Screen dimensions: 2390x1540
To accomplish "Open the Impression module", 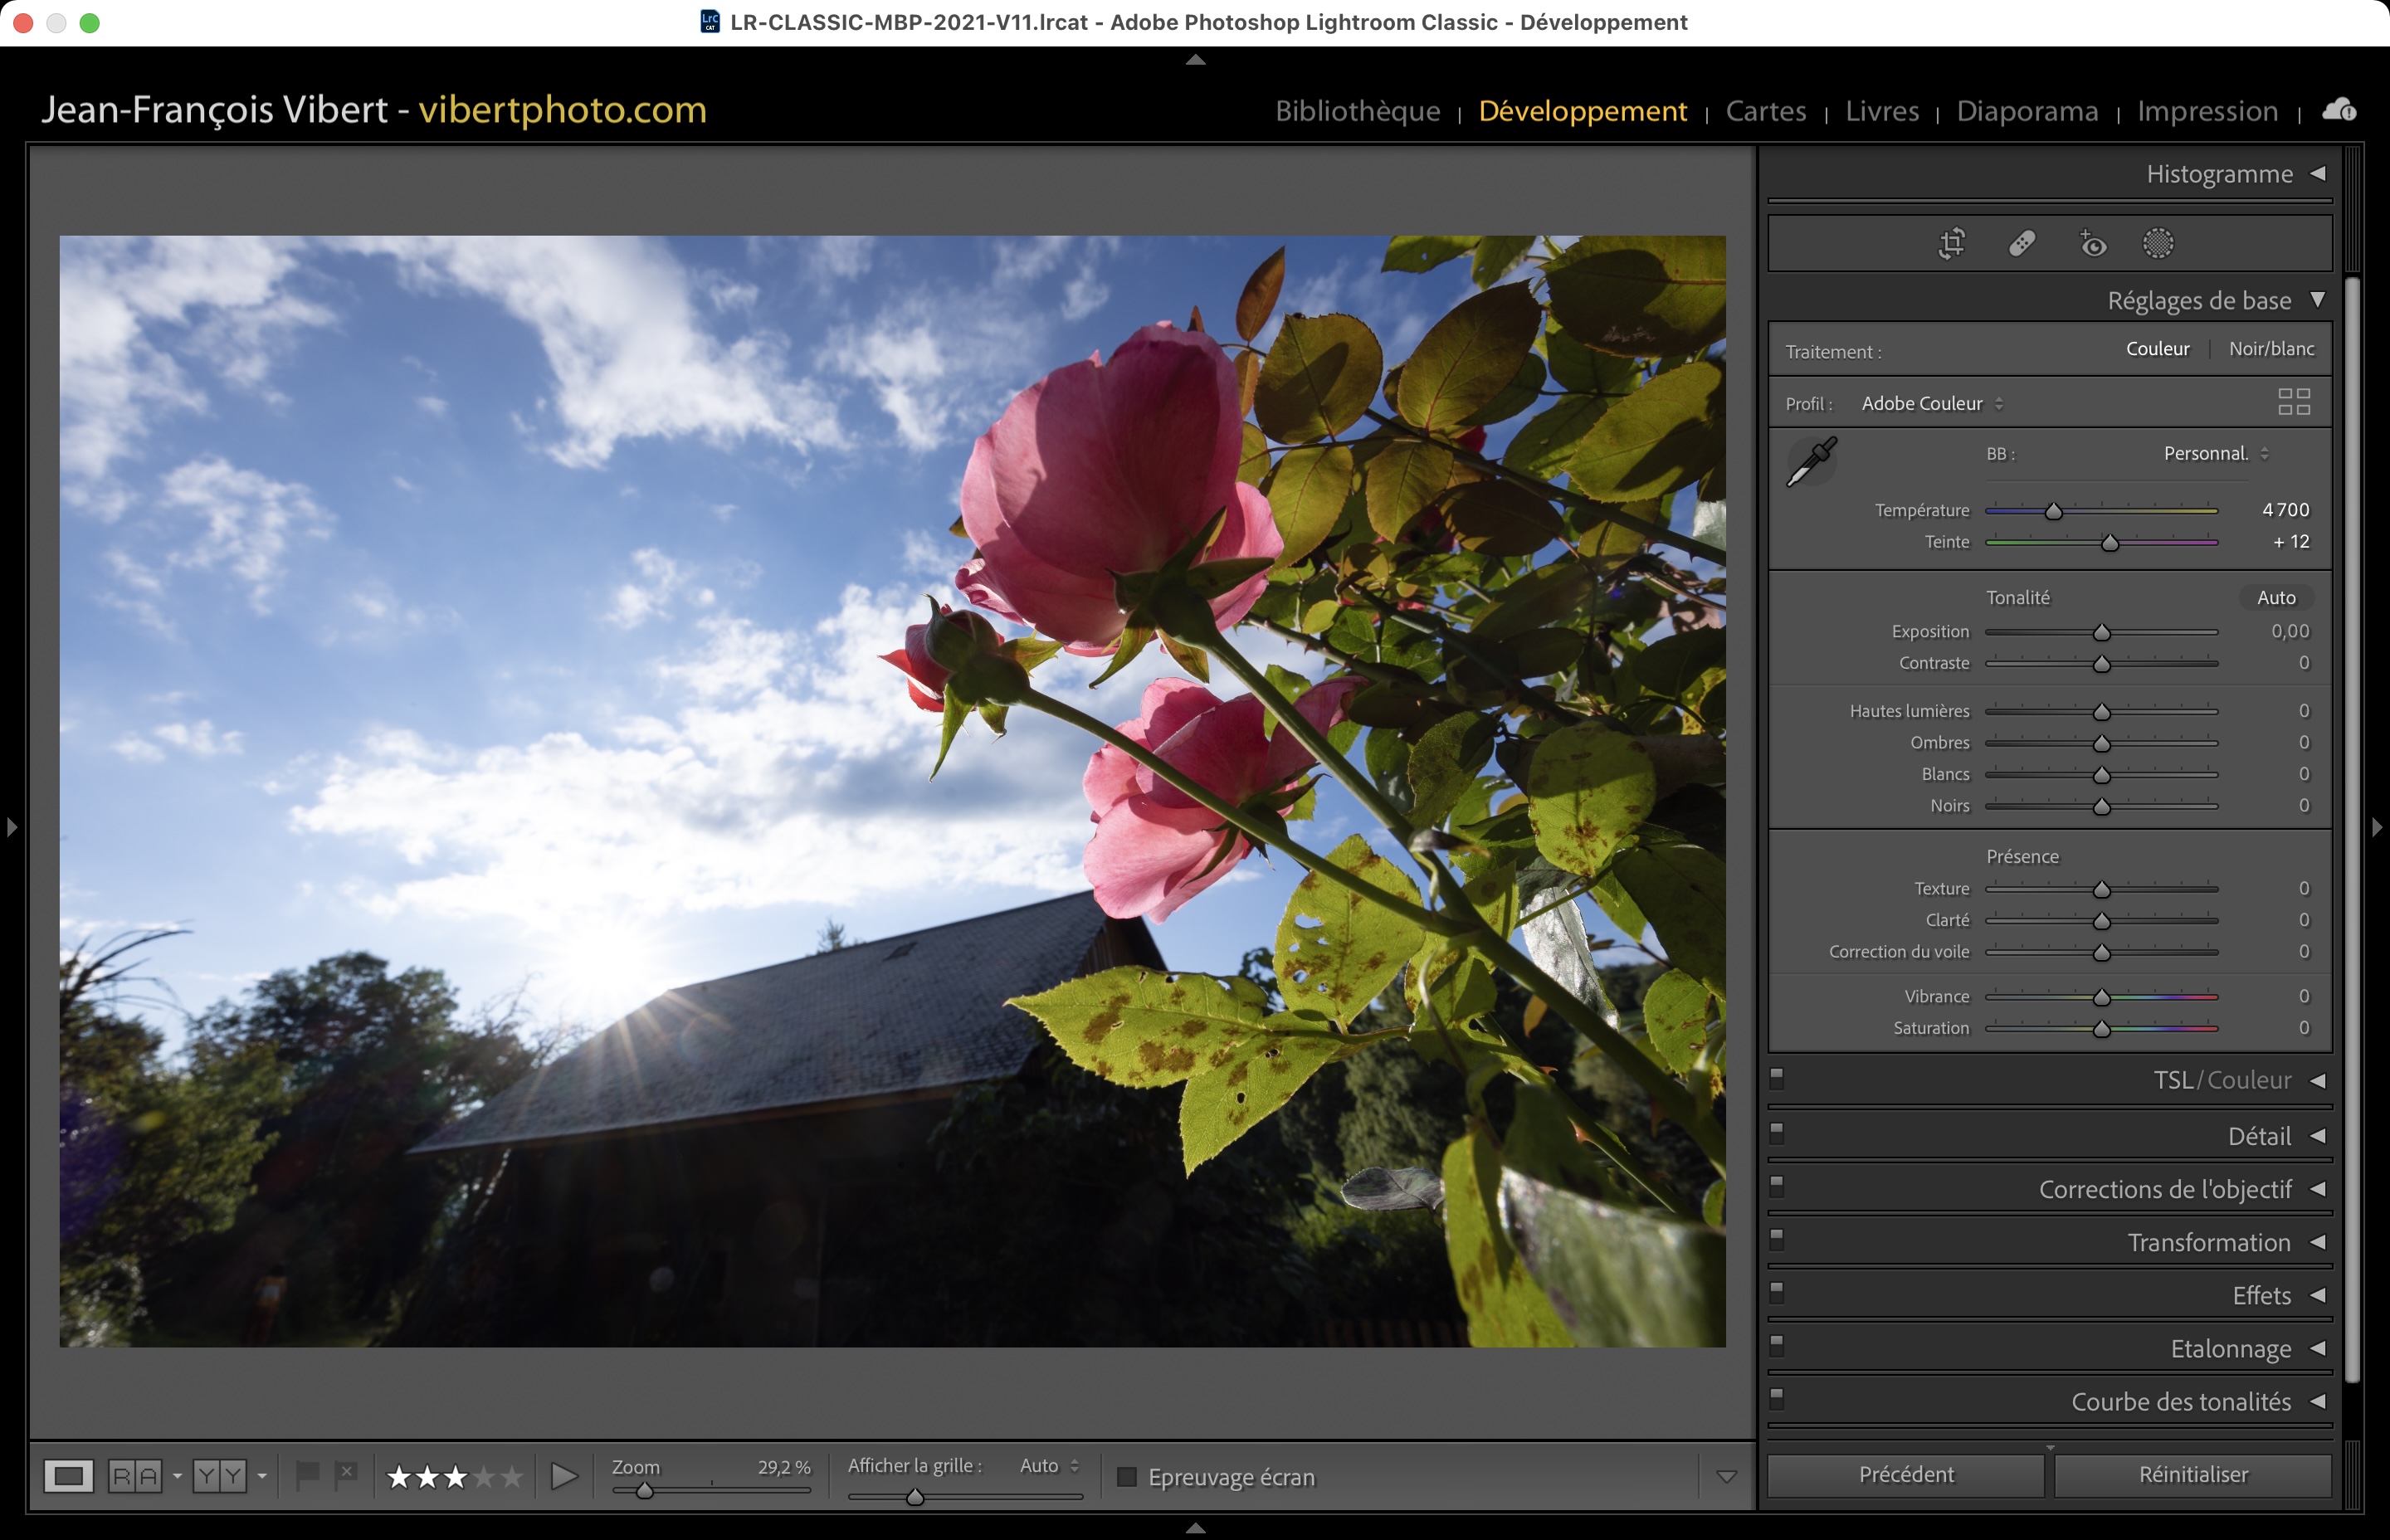I will (x=2207, y=111).
